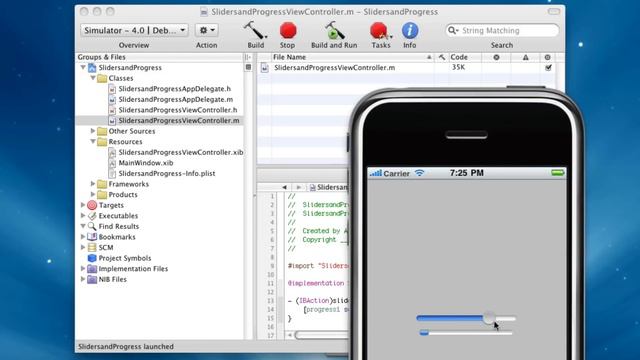Screen dimensions: 640x360
Task: Click the red Stop icon
Action: (x=288, y=31)
